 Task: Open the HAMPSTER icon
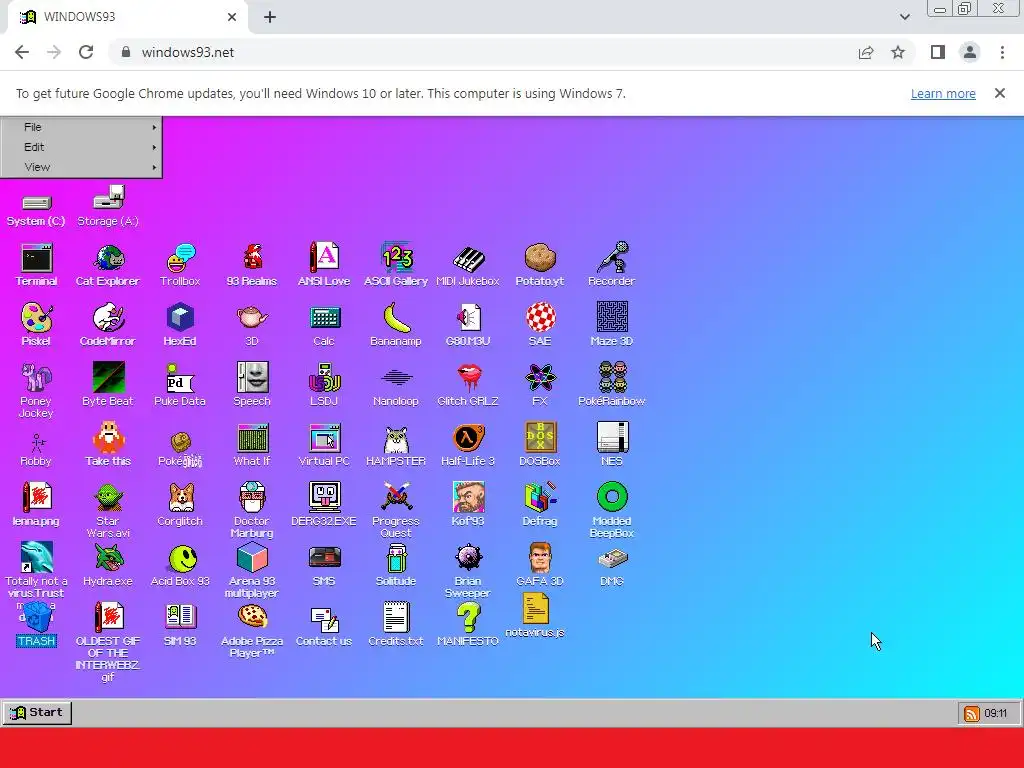tap(396, 445)
